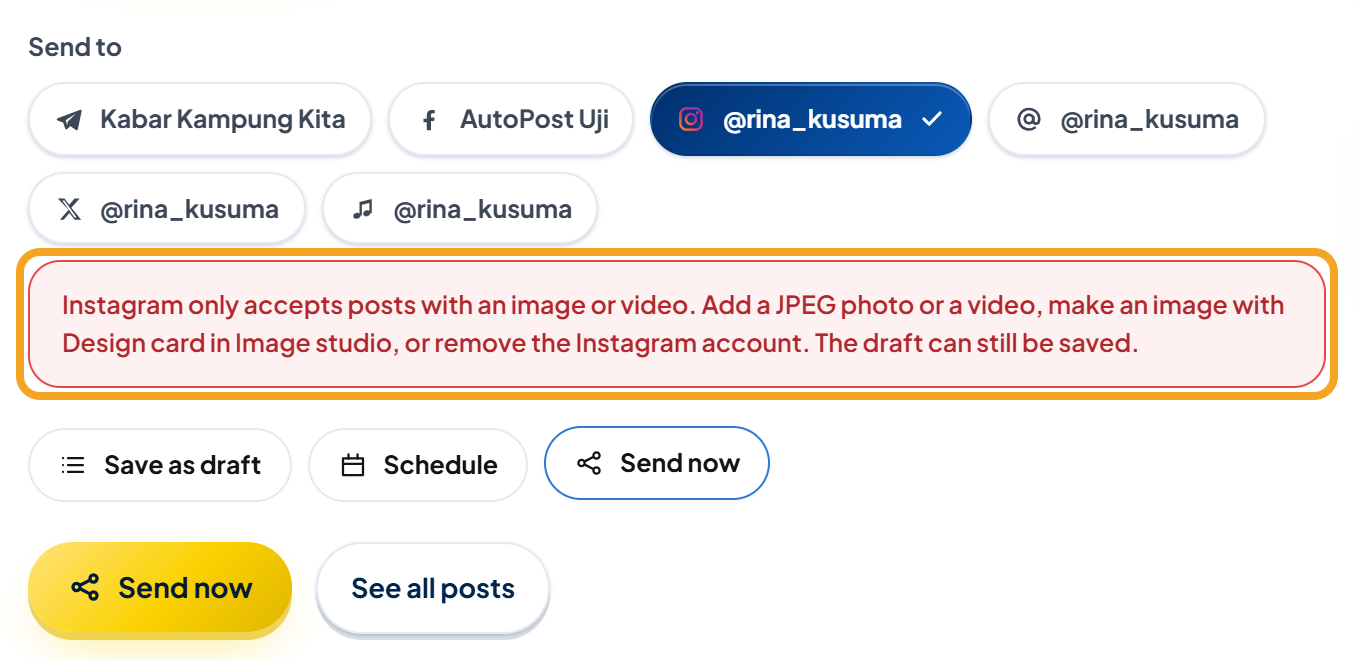1354x660 pixels.
Task: Select the Kabar Kampung Kita Telegram channel
Action: pyautogui.click(x=200, y=120)
